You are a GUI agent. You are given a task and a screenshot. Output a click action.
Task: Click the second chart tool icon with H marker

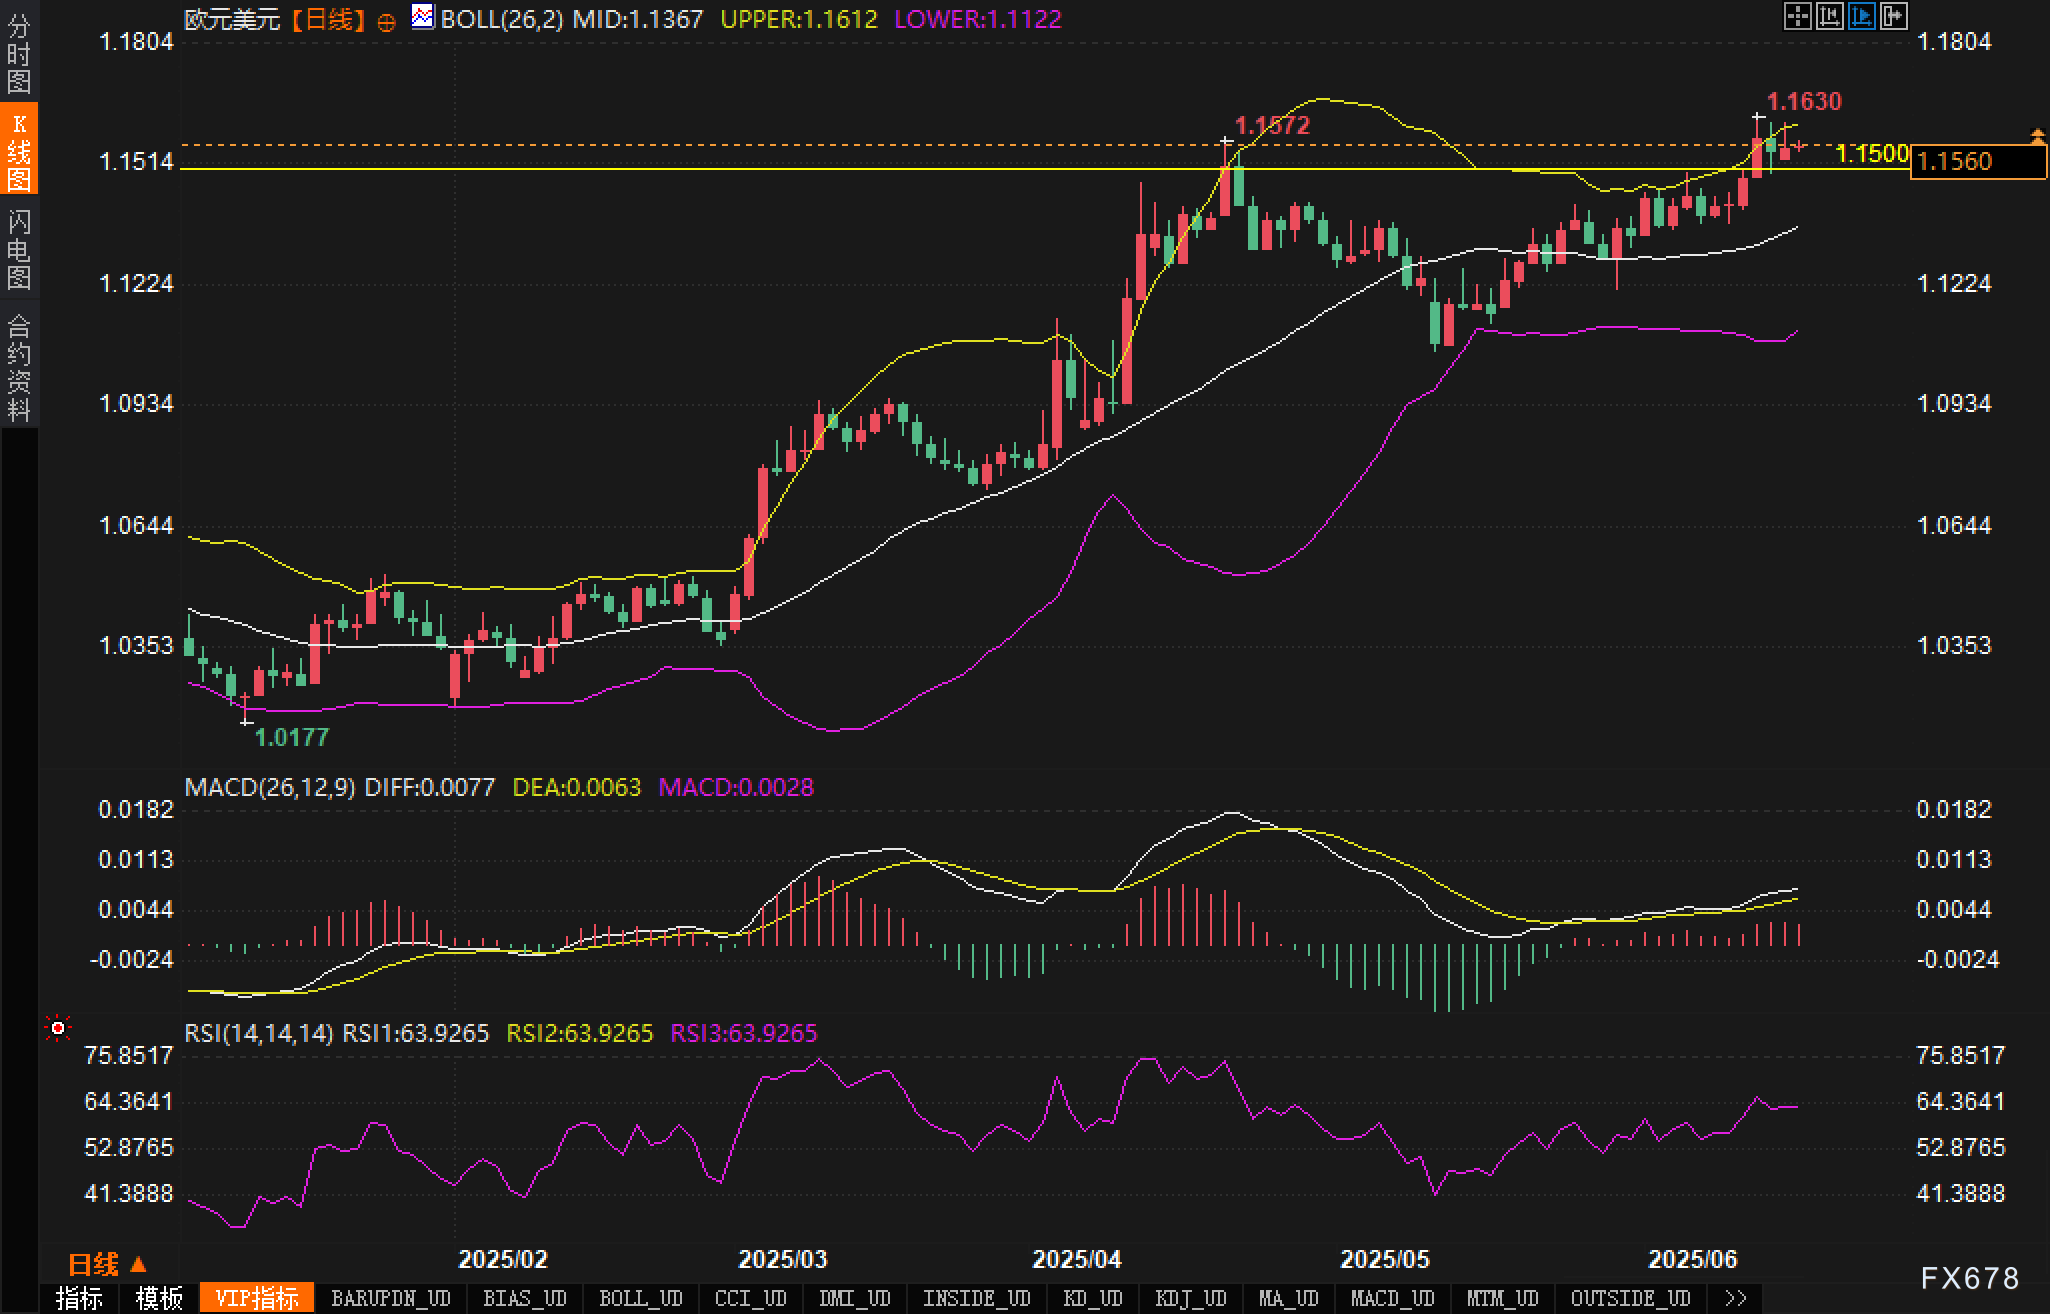pyautogui.click(x=1829, y=16)
